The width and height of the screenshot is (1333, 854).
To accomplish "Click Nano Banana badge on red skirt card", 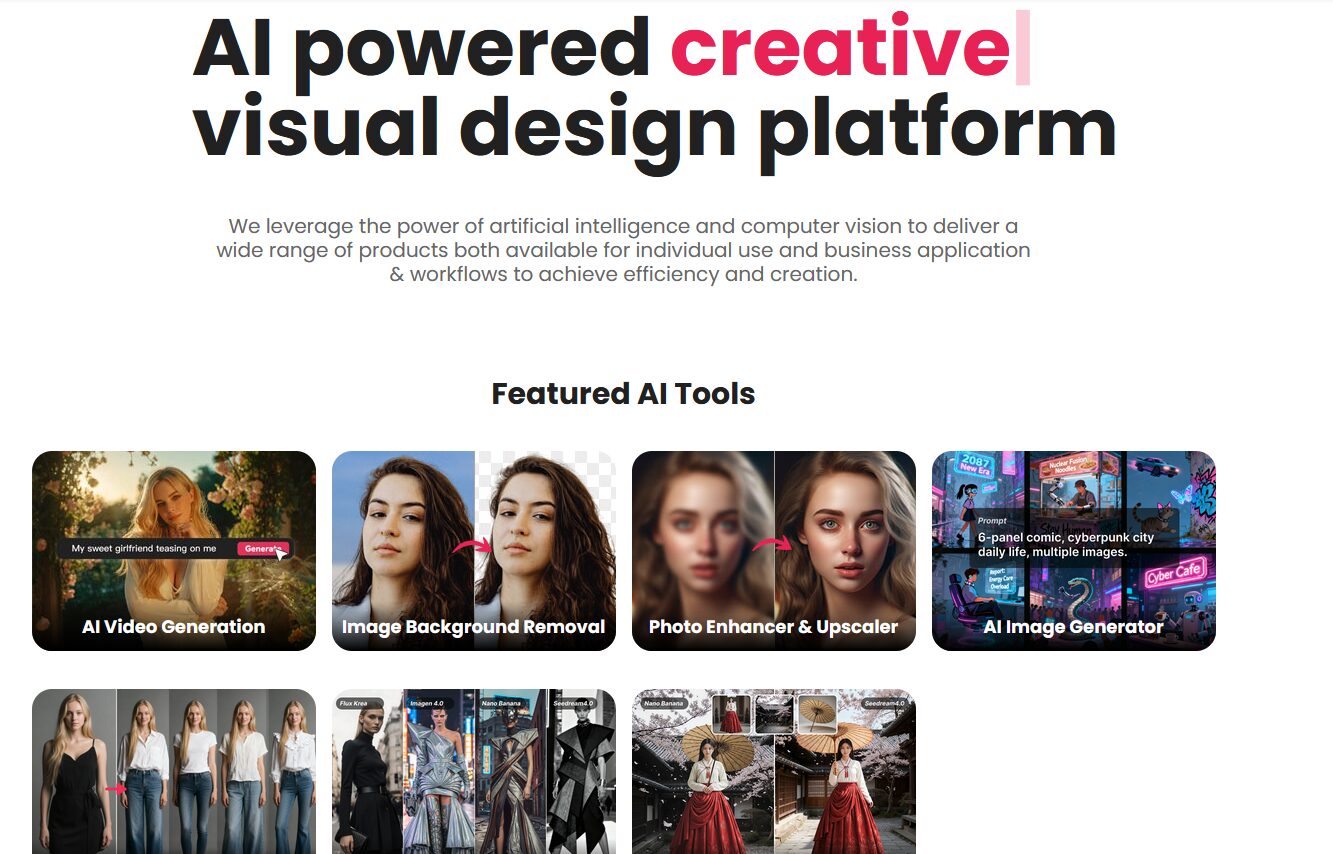I will click(x=663, y=703).
